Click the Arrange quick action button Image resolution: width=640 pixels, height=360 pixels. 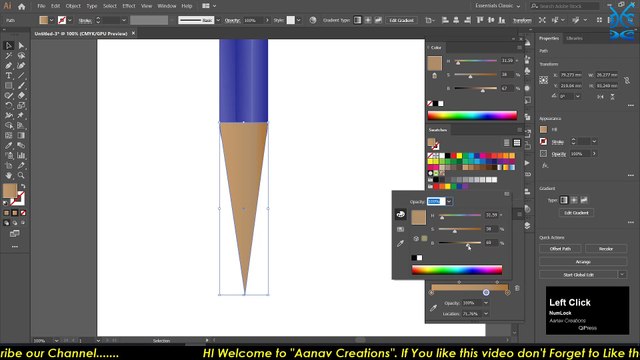click(x=583, y=262)
